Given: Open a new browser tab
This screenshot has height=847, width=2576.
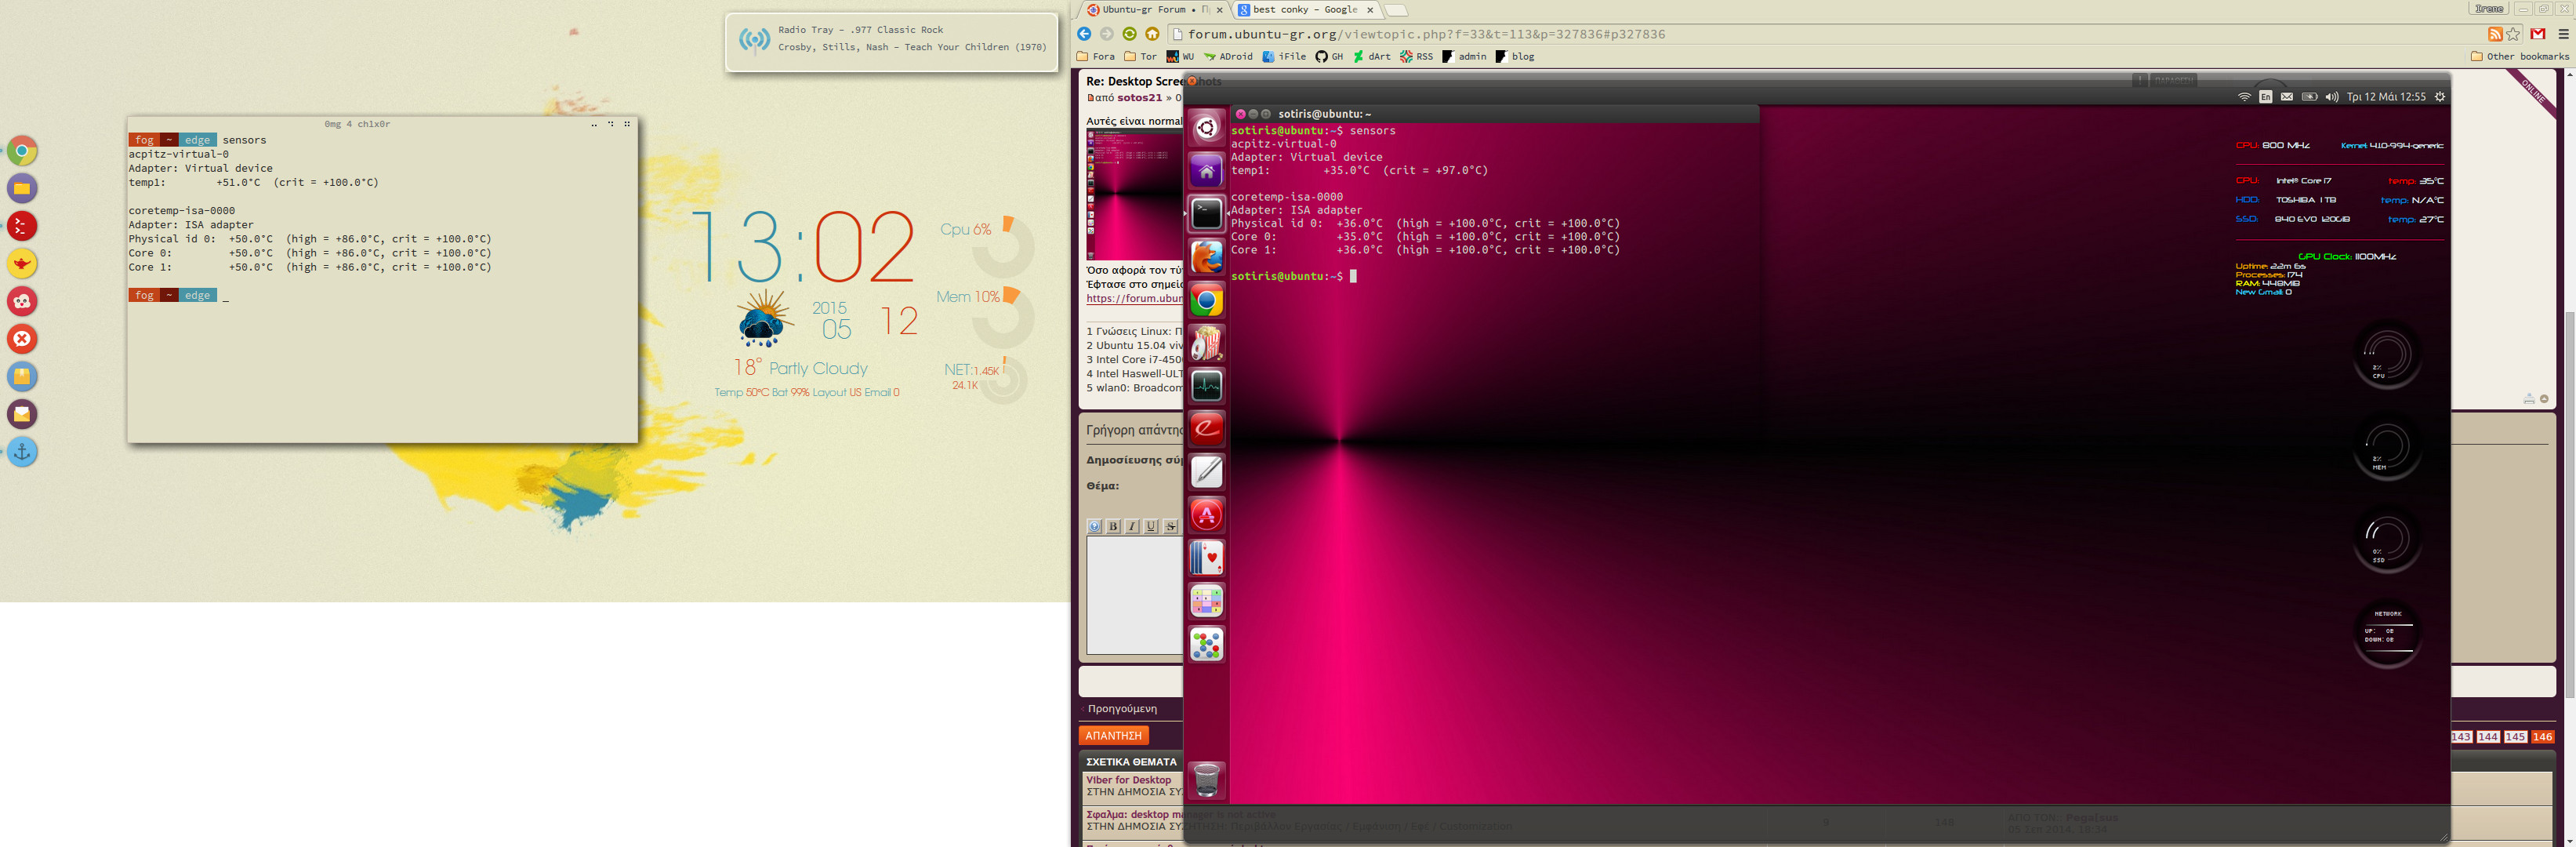Looking at the screenshot, I should 1396,10.
